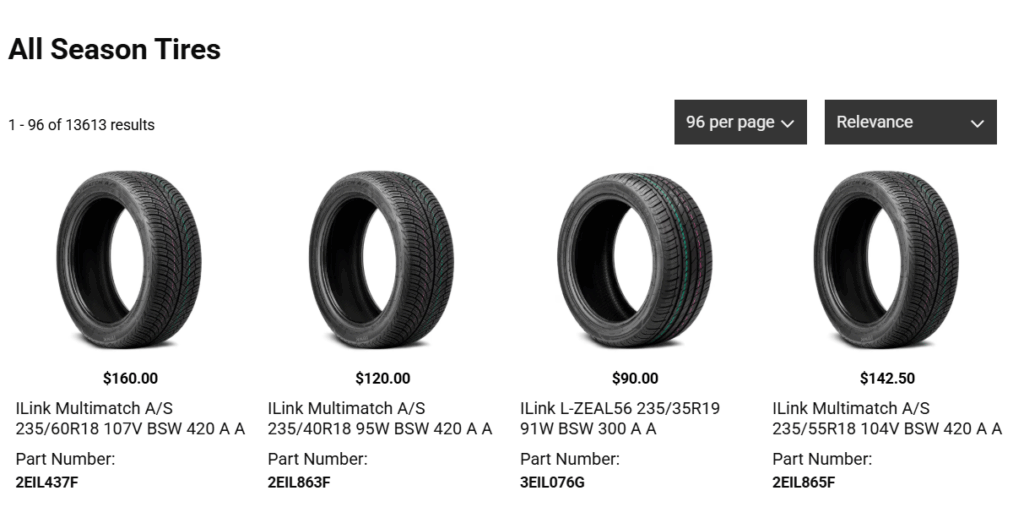Viewport: 1024px width, 507px height.
Task: Click the $142.50 price text
Action: (x=887, y=379)
